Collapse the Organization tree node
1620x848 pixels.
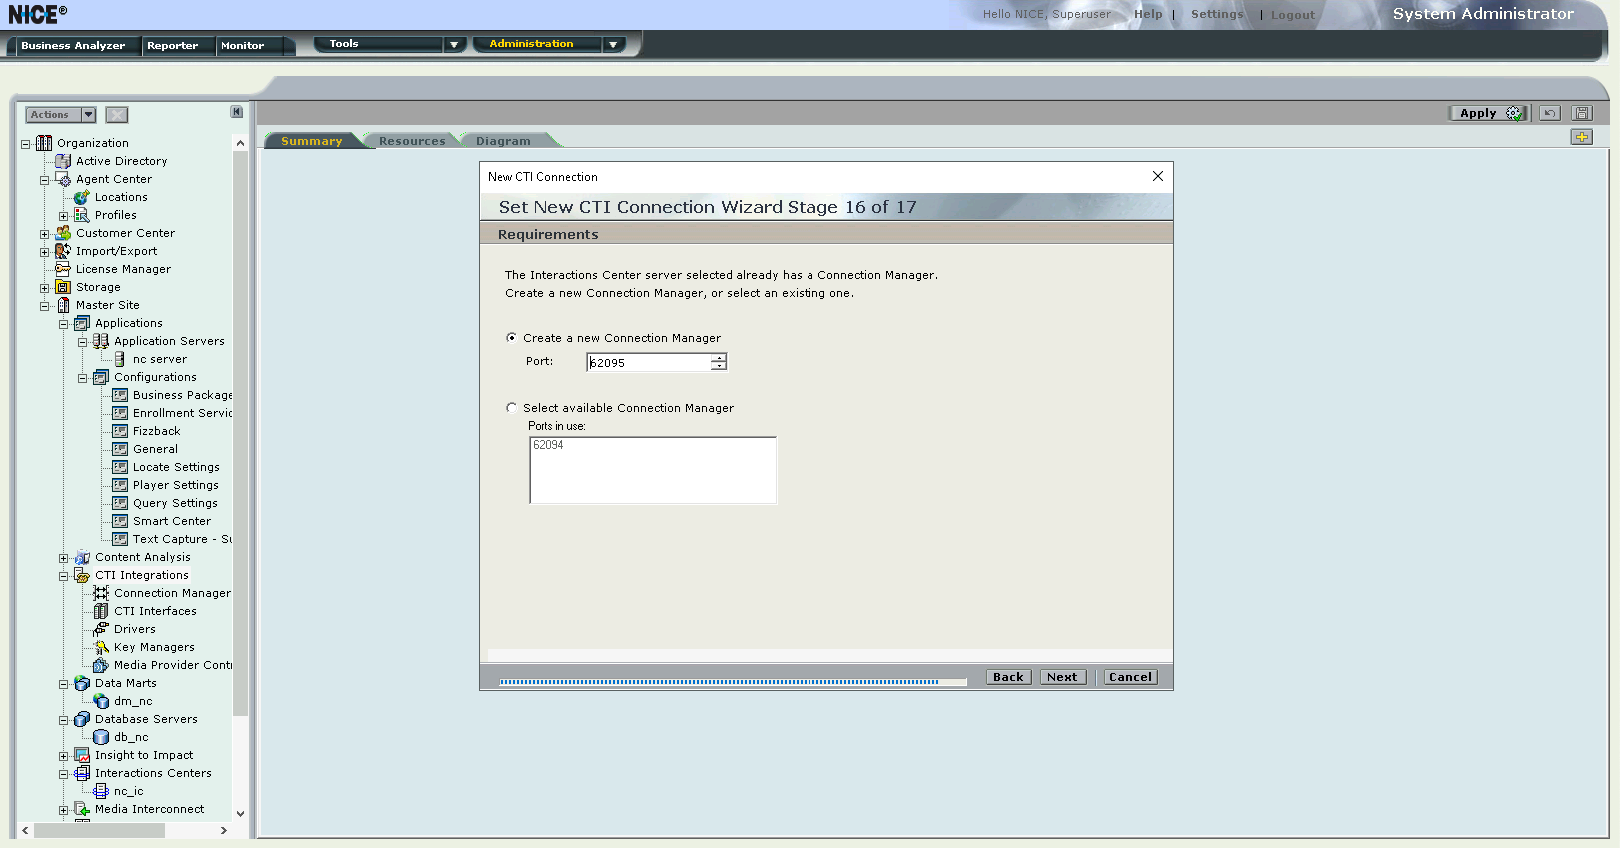click(x=26, y=144)
